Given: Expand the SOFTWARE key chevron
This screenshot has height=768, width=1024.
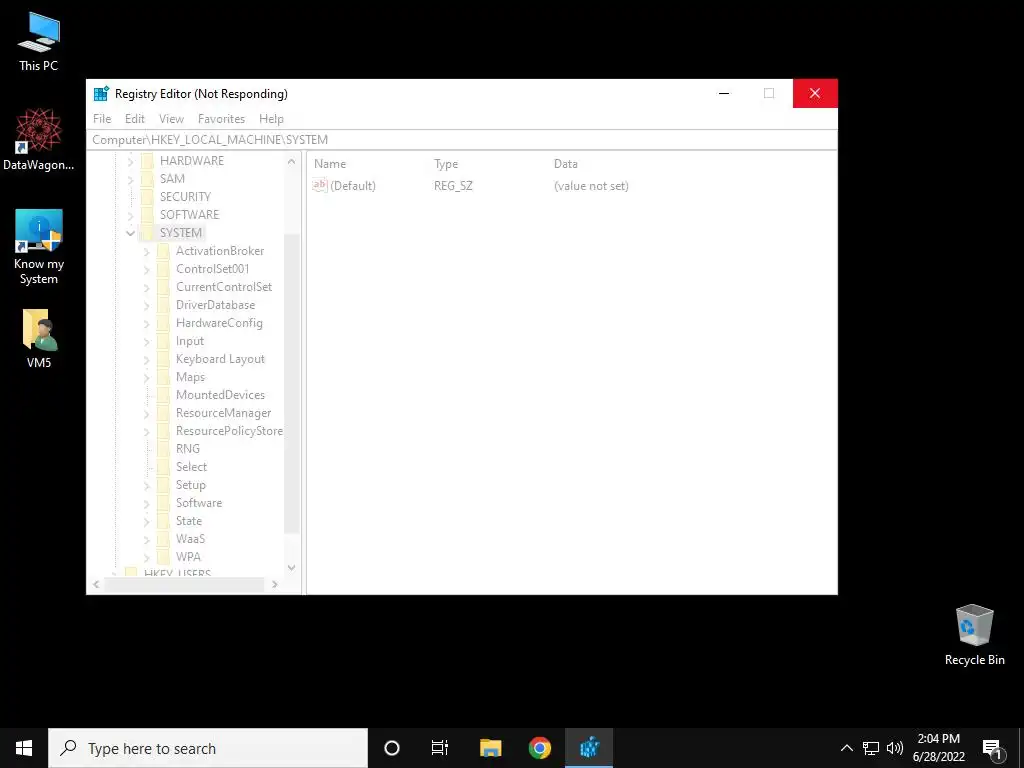Looking at the screenshot, I should point(131,215).
